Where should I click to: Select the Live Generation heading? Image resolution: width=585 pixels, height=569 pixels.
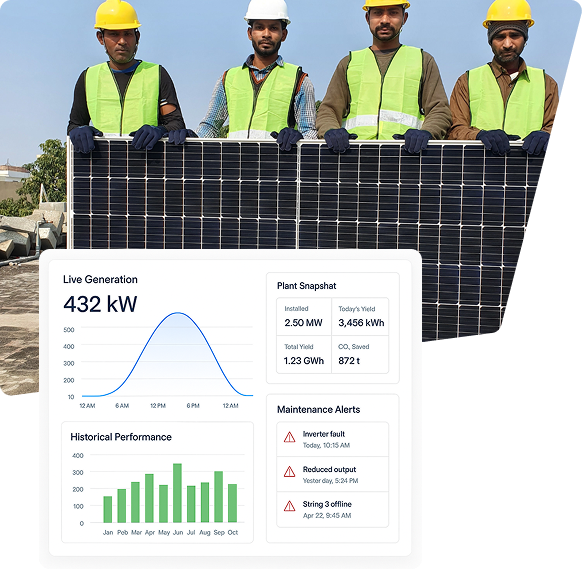click(x=100, y=279)
